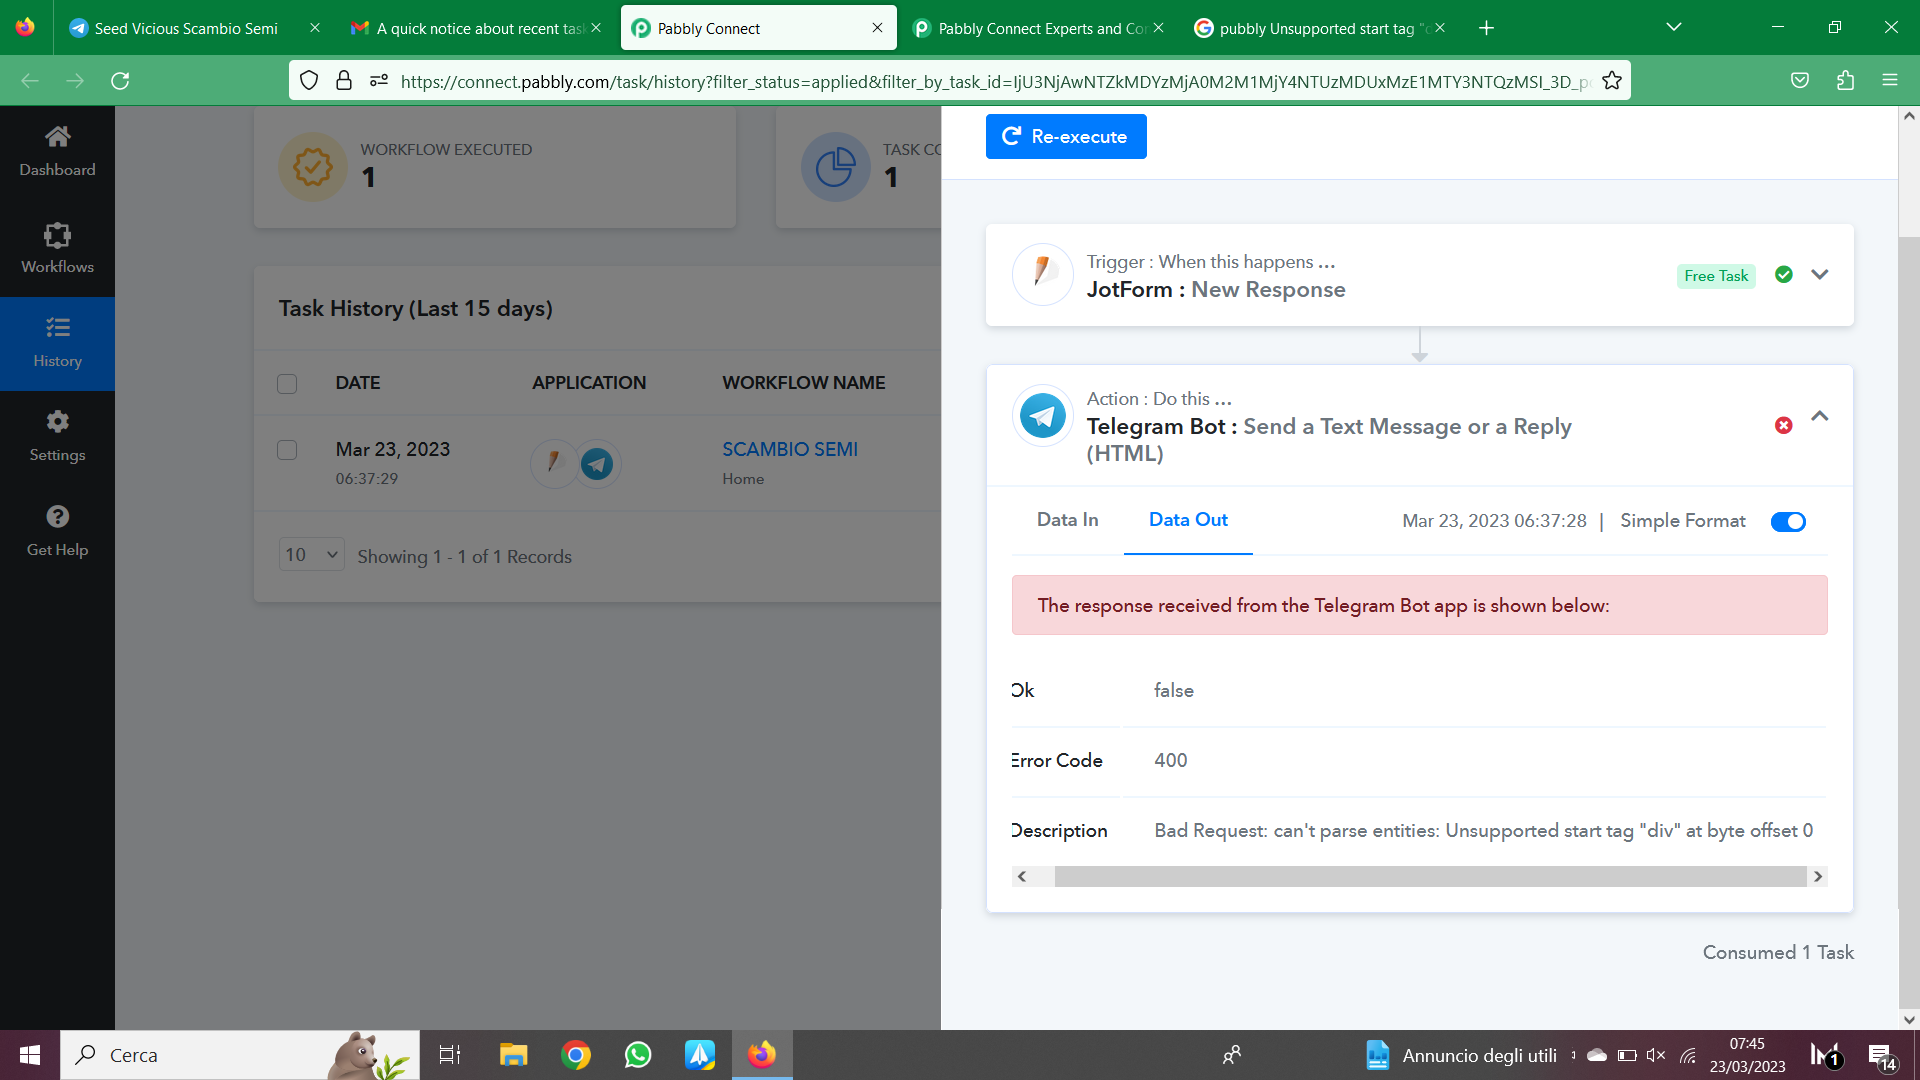Image resolution: width=1920 pixels, height=1080 pixels.
Task: Bookmark this page with the star
Action: click(1612, 81)
